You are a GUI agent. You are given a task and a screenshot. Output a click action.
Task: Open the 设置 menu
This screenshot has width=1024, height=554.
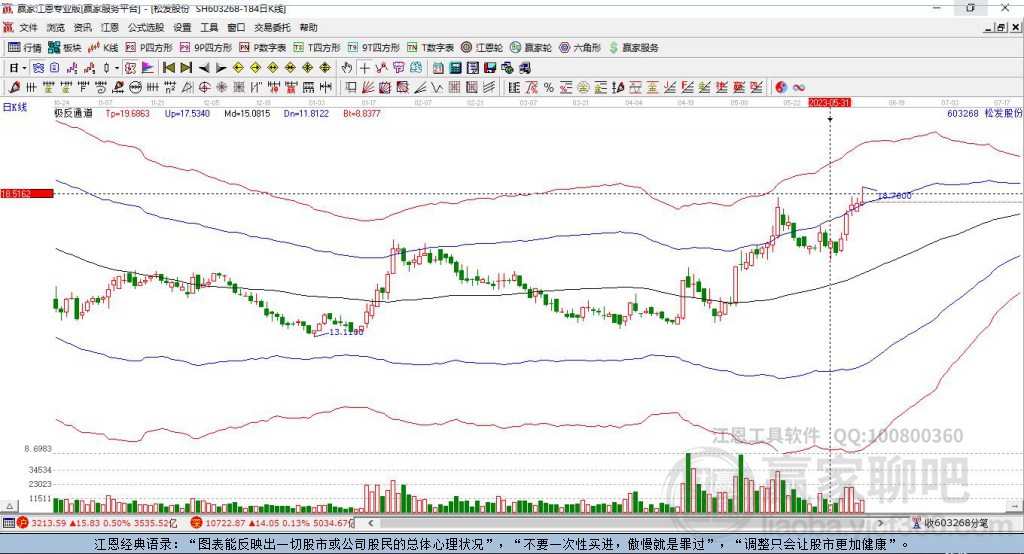click(x=182, y=27)
